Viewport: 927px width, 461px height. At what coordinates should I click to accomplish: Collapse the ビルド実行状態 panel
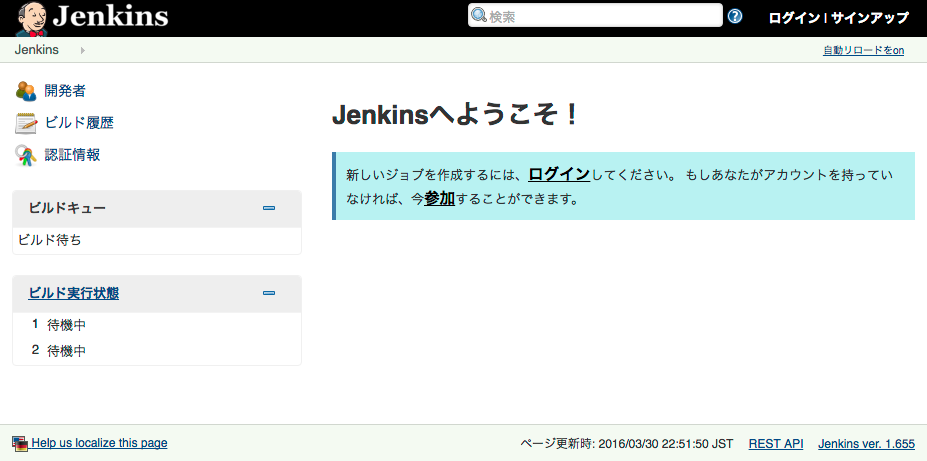click(x=269, y=293)
